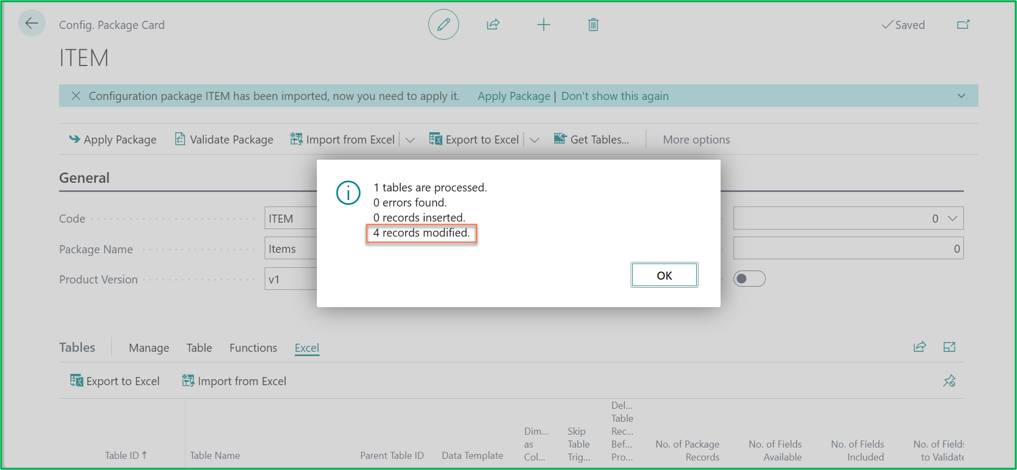Click Import from Excel in top toolbar
This screenshot has height=470, width=1017.
click(x=342, y=139)
